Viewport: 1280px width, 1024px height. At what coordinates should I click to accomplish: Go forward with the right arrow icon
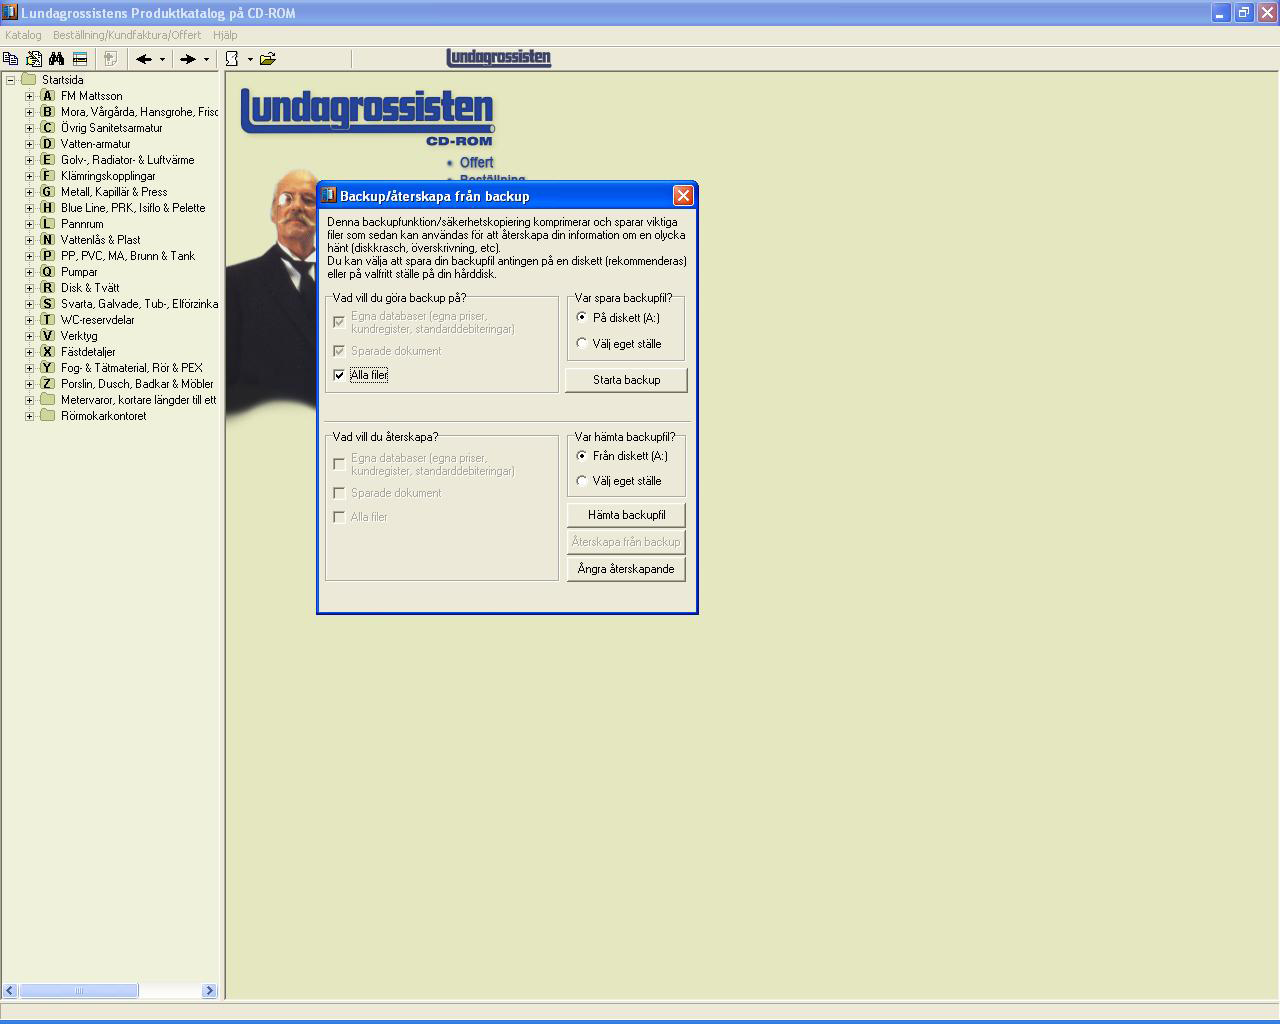[188, 59]
